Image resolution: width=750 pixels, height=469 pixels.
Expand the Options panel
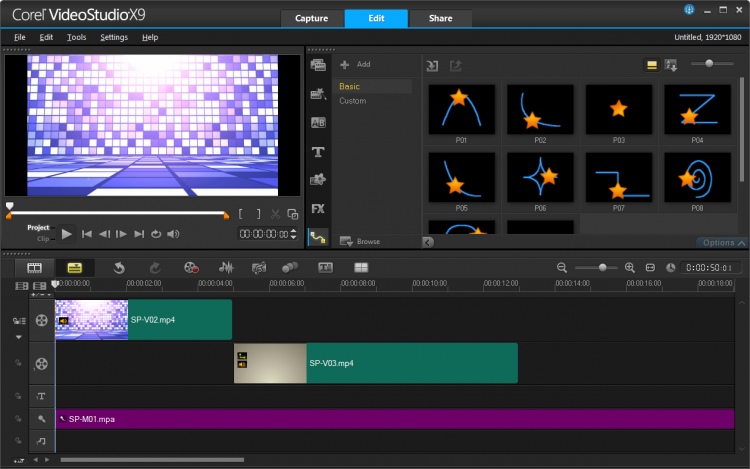pyautogui.click(x=723, y=242)
